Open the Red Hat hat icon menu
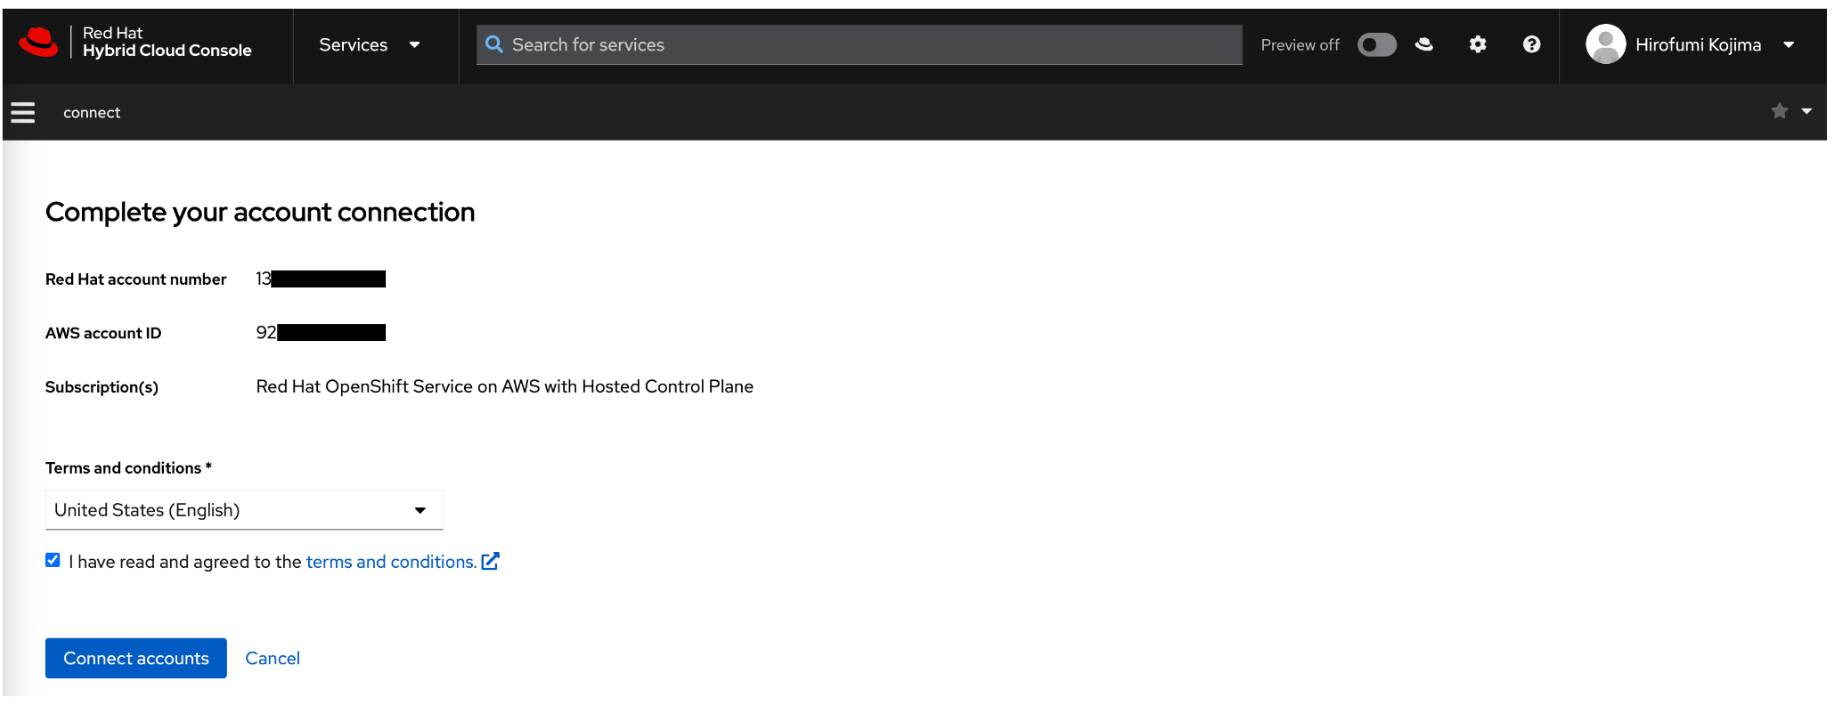1840x702 pixels. tap(1425, 44)
